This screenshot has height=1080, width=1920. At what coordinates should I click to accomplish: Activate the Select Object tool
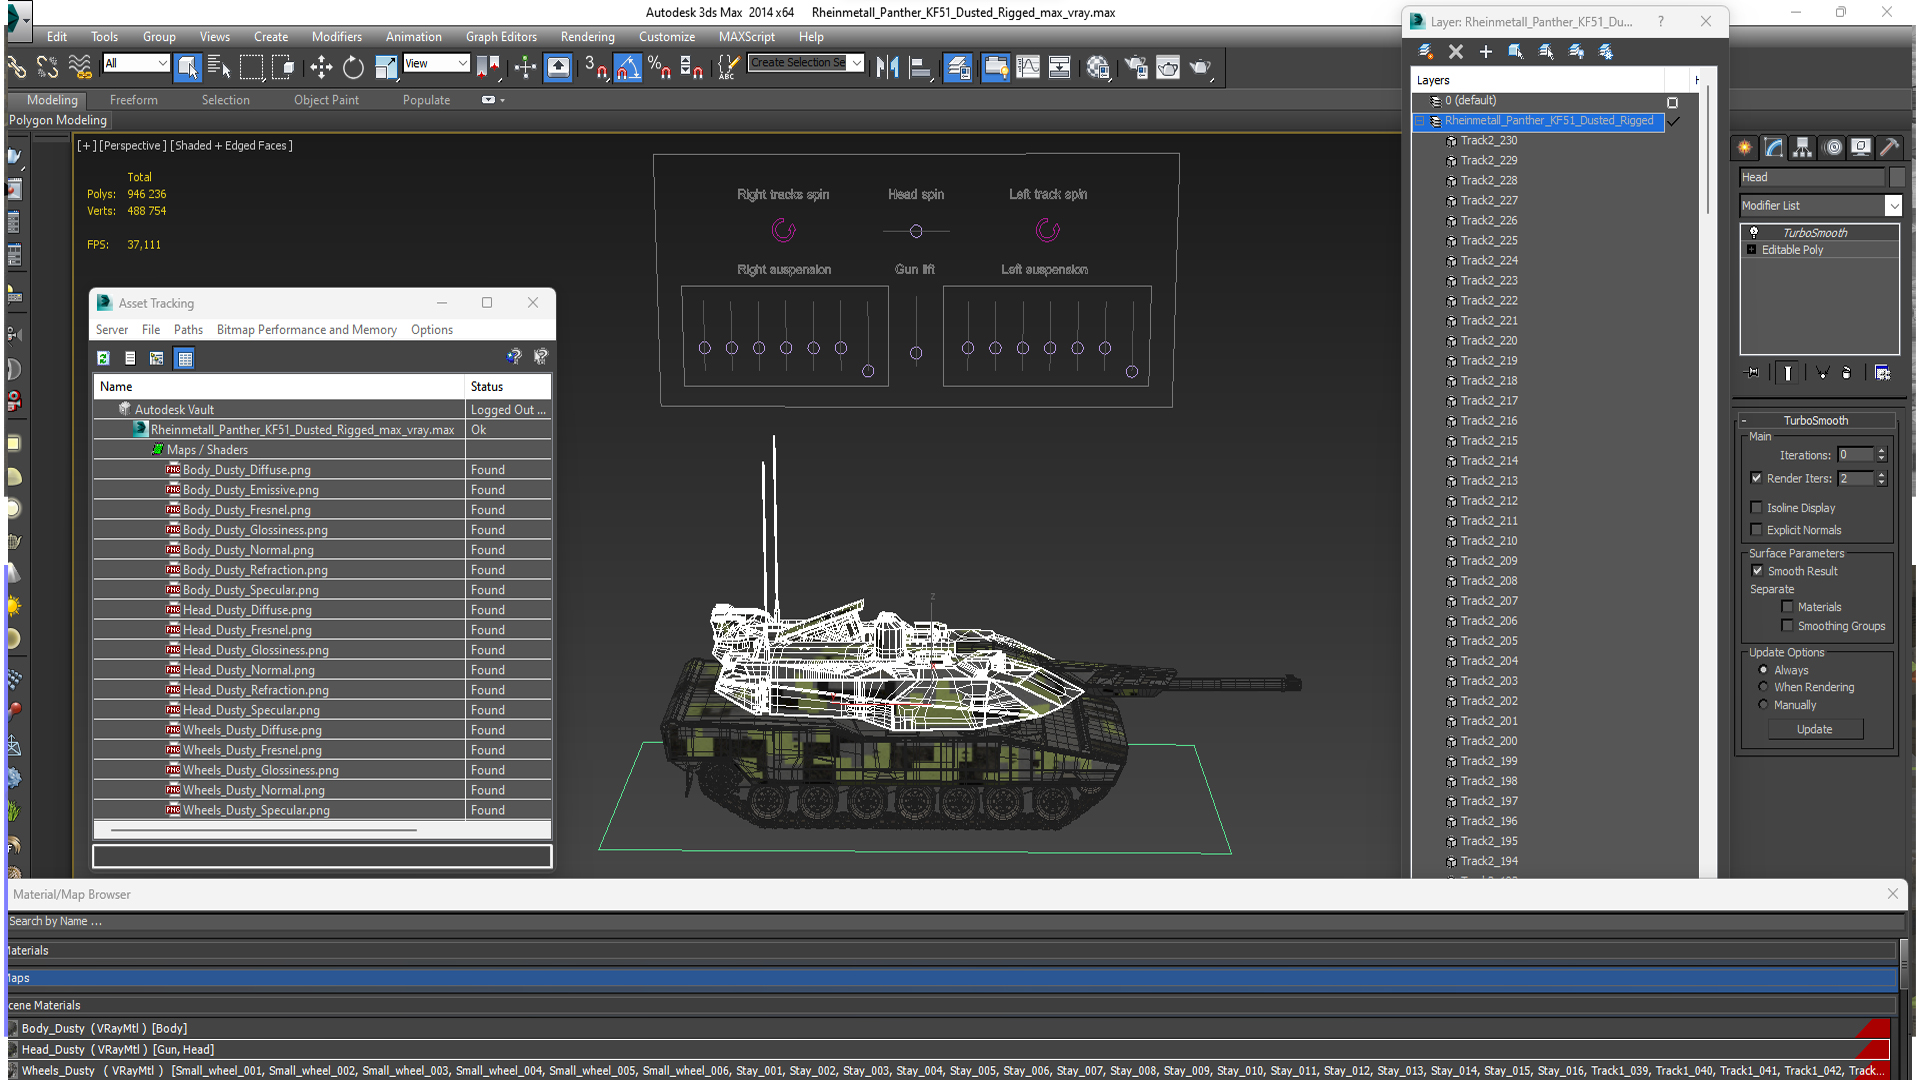187,67
